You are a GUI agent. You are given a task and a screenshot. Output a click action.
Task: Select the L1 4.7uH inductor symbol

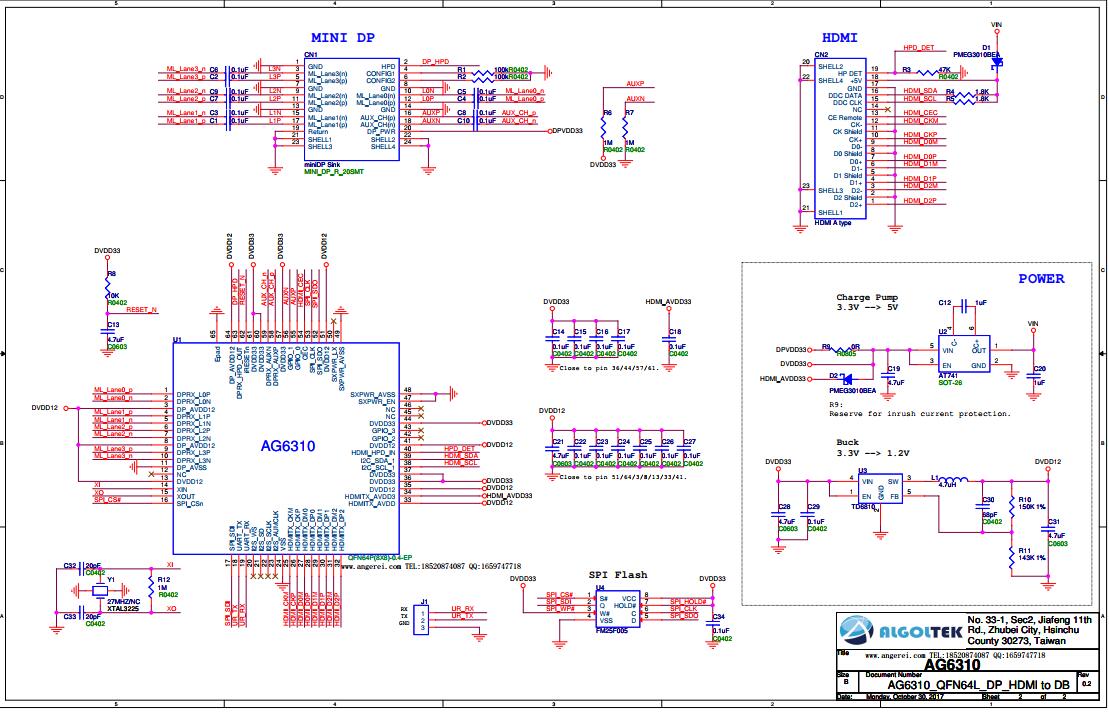[x=946, y=478]
